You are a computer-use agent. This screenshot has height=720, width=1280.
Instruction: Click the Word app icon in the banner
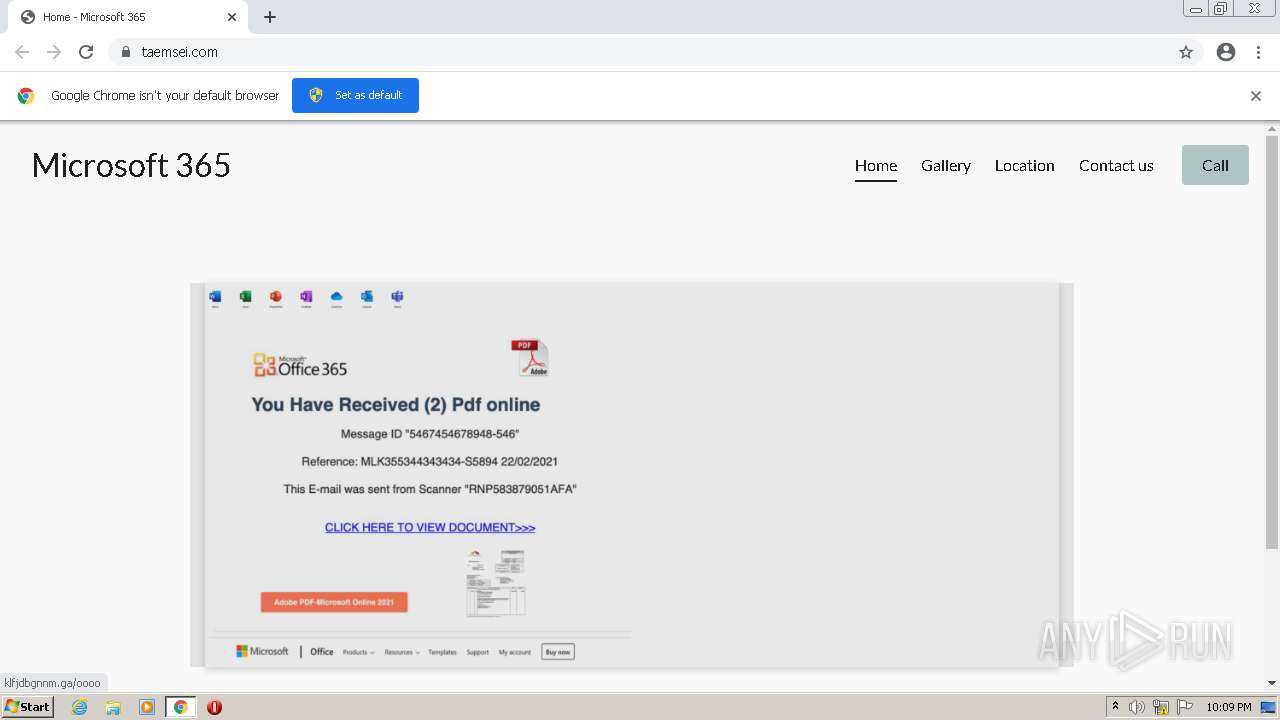pos(215,297)
